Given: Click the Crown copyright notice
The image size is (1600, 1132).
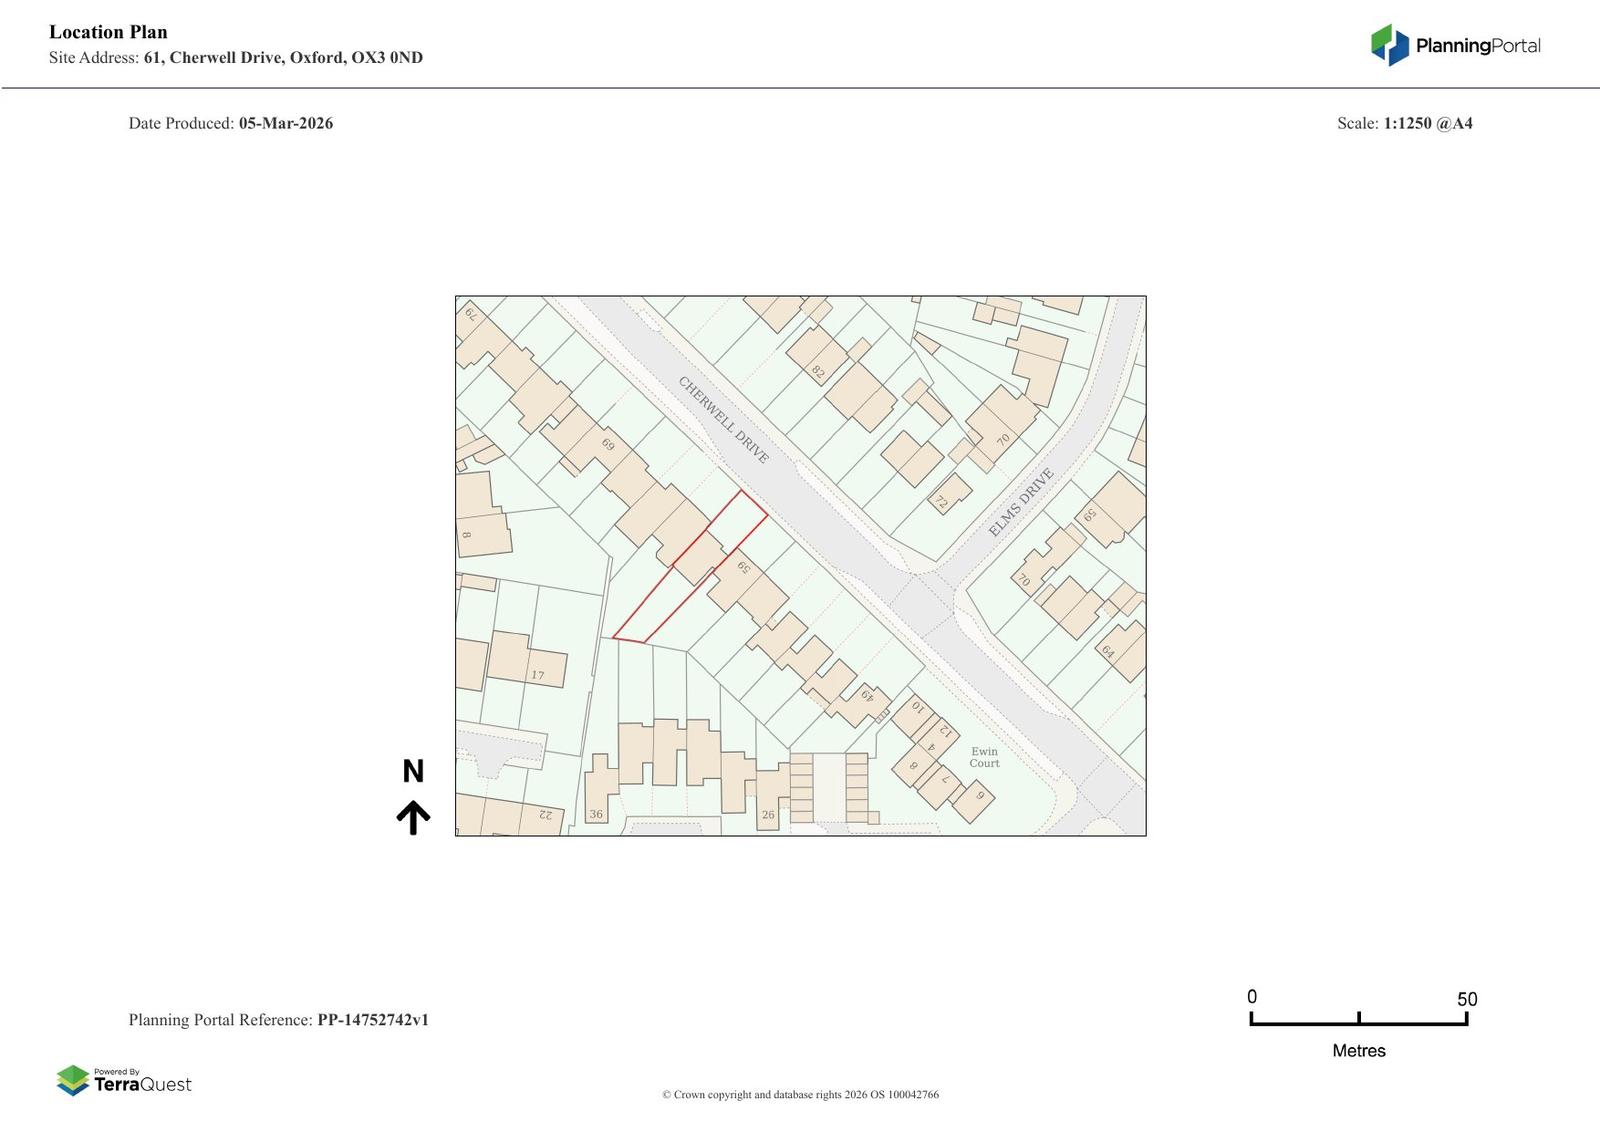Looking at the screenshot, I should click(800, 1094).
